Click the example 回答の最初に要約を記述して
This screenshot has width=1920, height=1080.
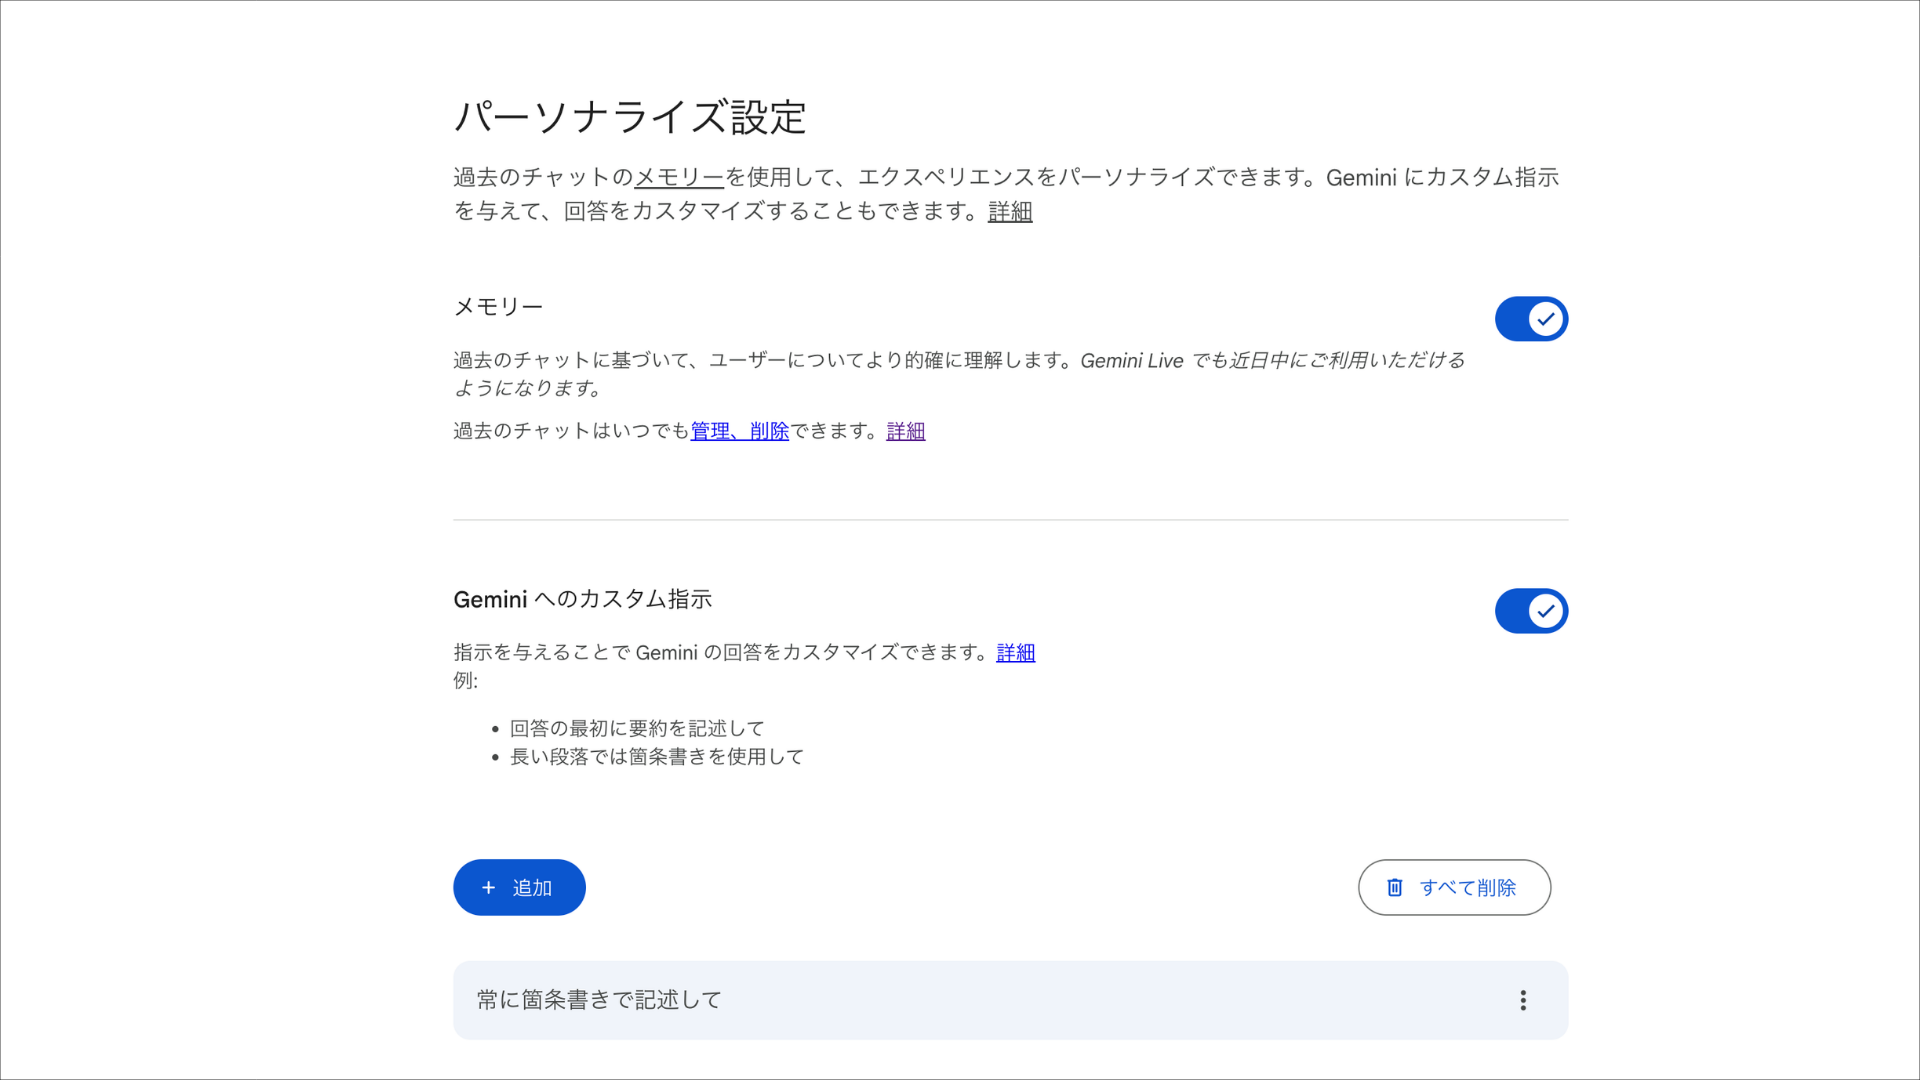click(x=637, y=728)
